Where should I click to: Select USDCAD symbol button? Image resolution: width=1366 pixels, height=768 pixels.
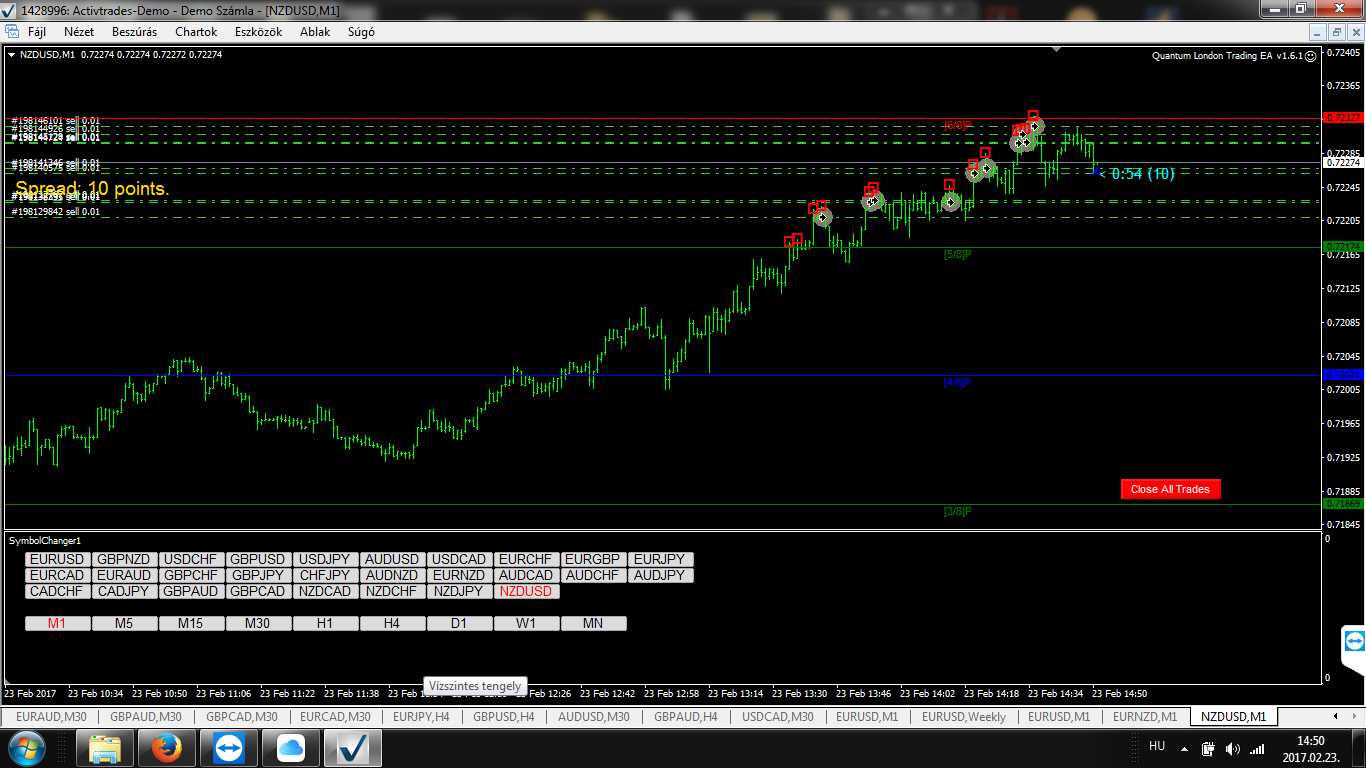pyautogui.click(x=460, y=560)
